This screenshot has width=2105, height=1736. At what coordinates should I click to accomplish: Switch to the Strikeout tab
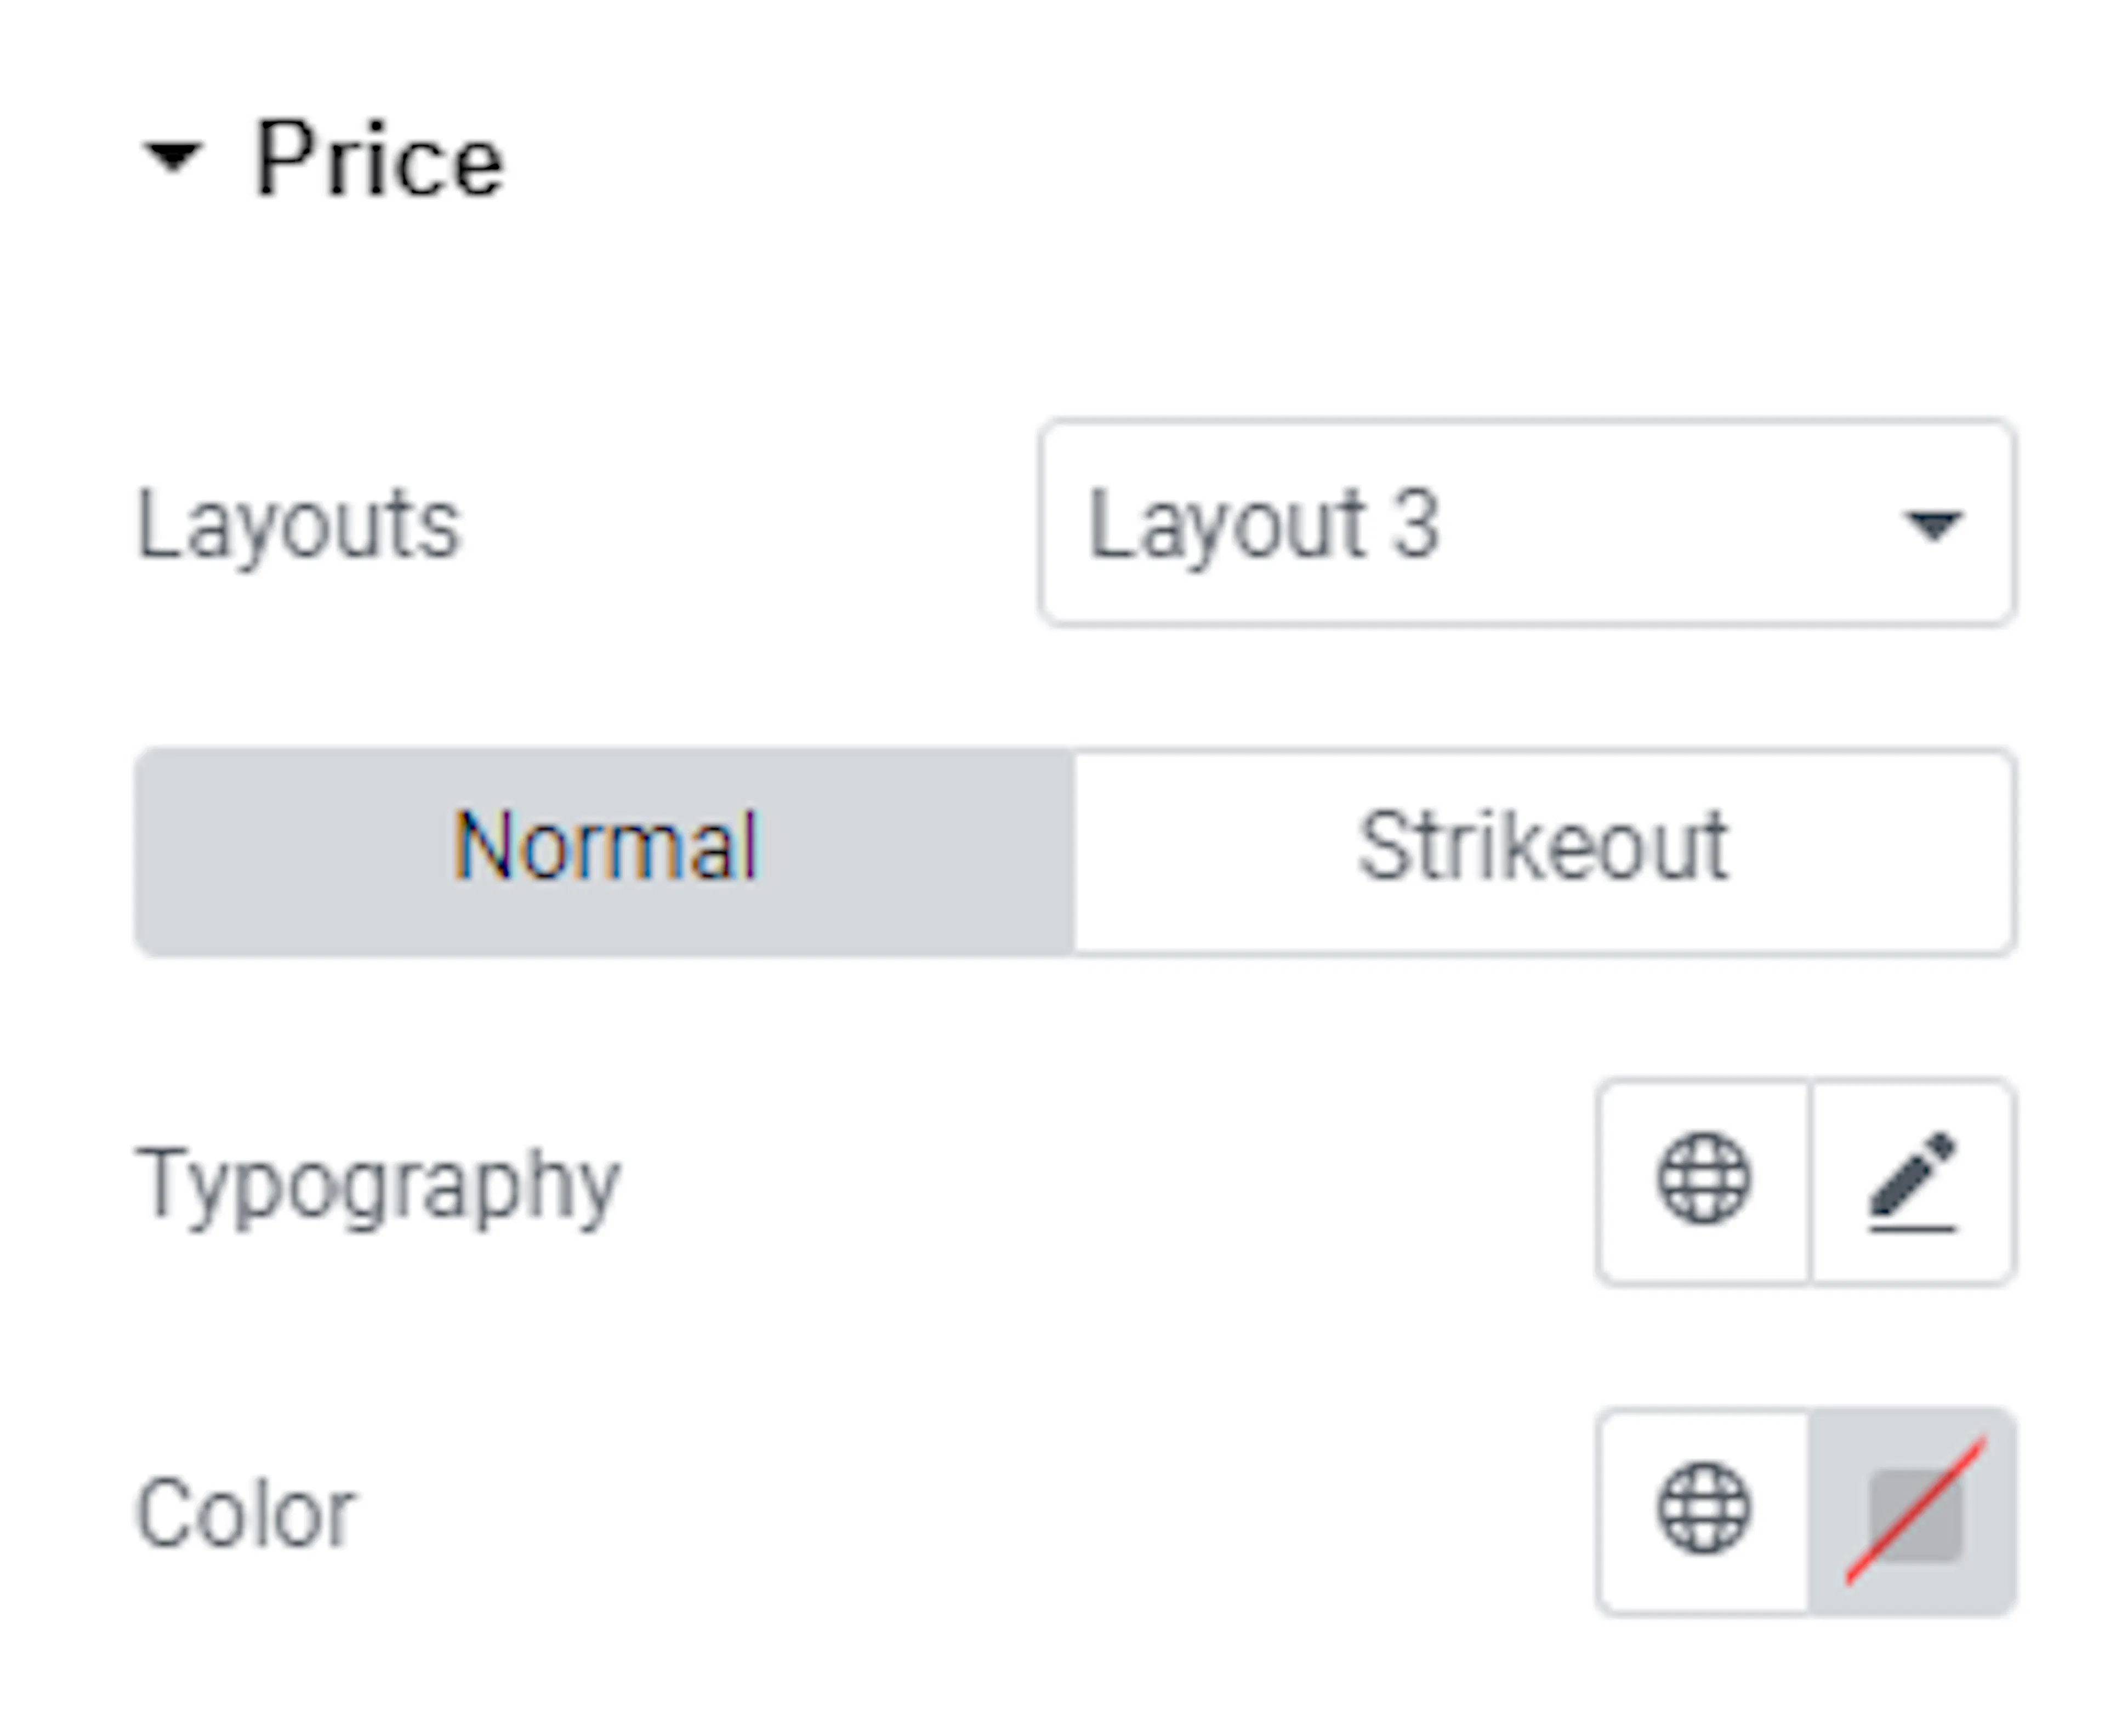tap(1544, 852)
